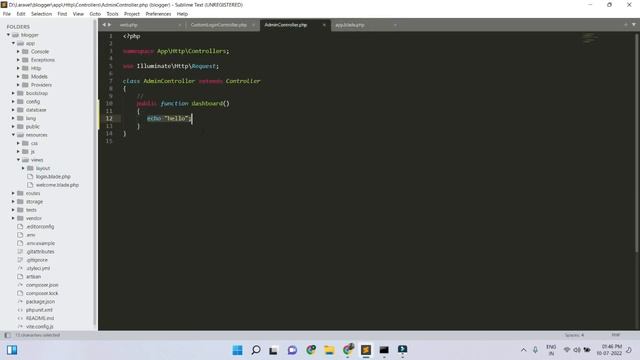
Task: Select the vendor folder
Action: [x=34, y=218]
